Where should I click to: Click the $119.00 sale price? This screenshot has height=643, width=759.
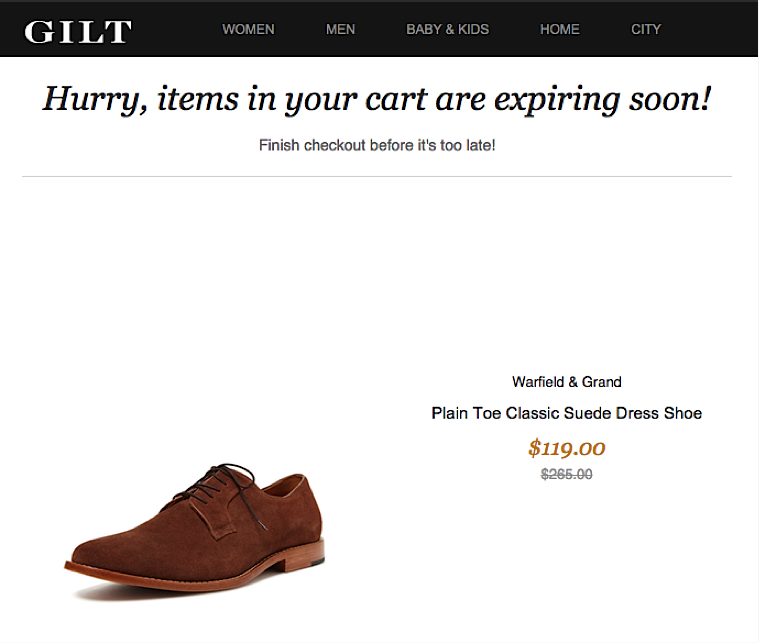click(566, 448)
